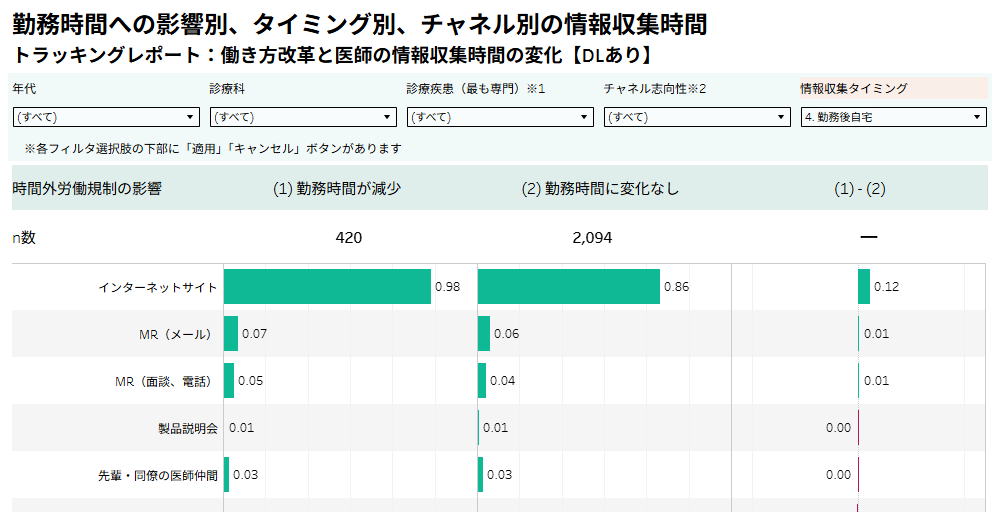Select the 先輩・同僚の医師仲間 row label
The image size is (996, 512).
[x=158, y=475]
